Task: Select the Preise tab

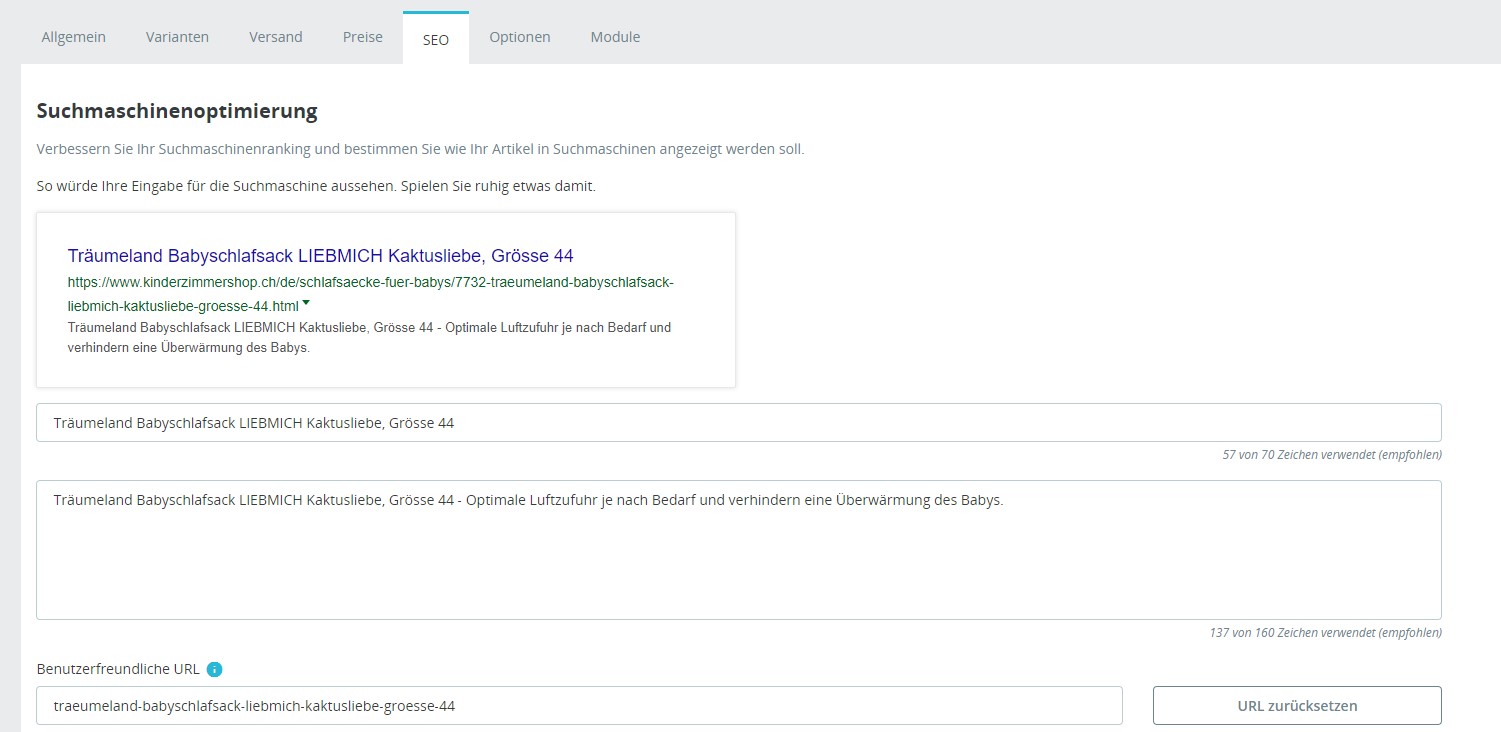Action: point(363,37)
